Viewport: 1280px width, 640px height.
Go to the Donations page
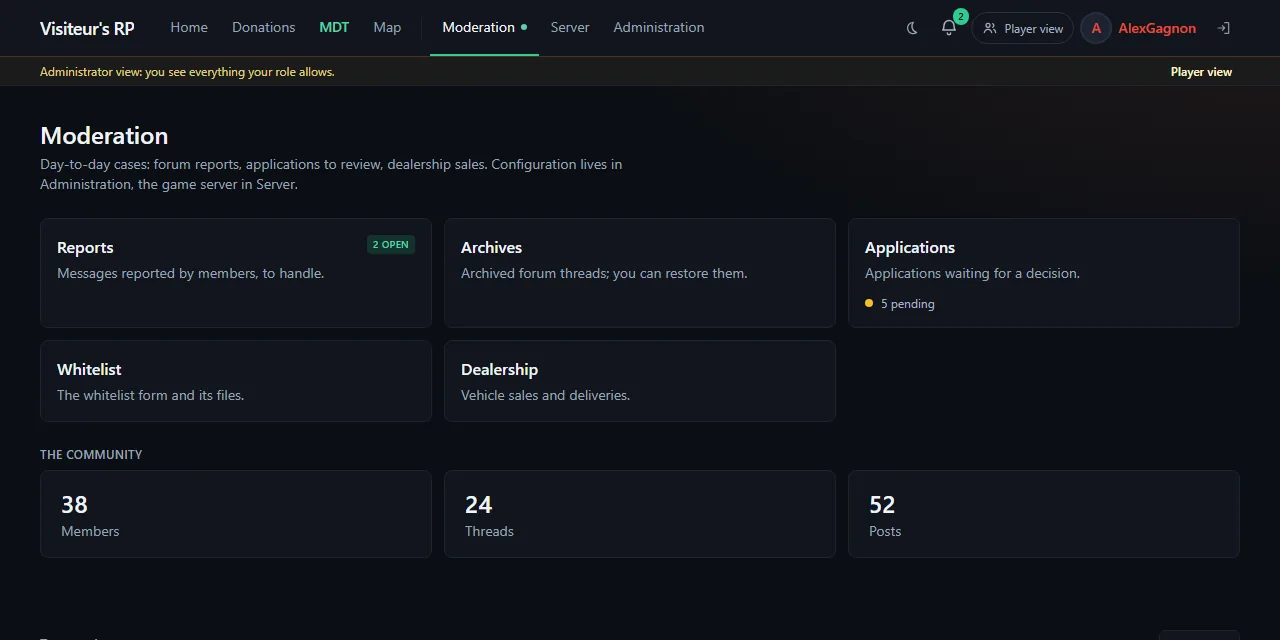click(264, 27)
